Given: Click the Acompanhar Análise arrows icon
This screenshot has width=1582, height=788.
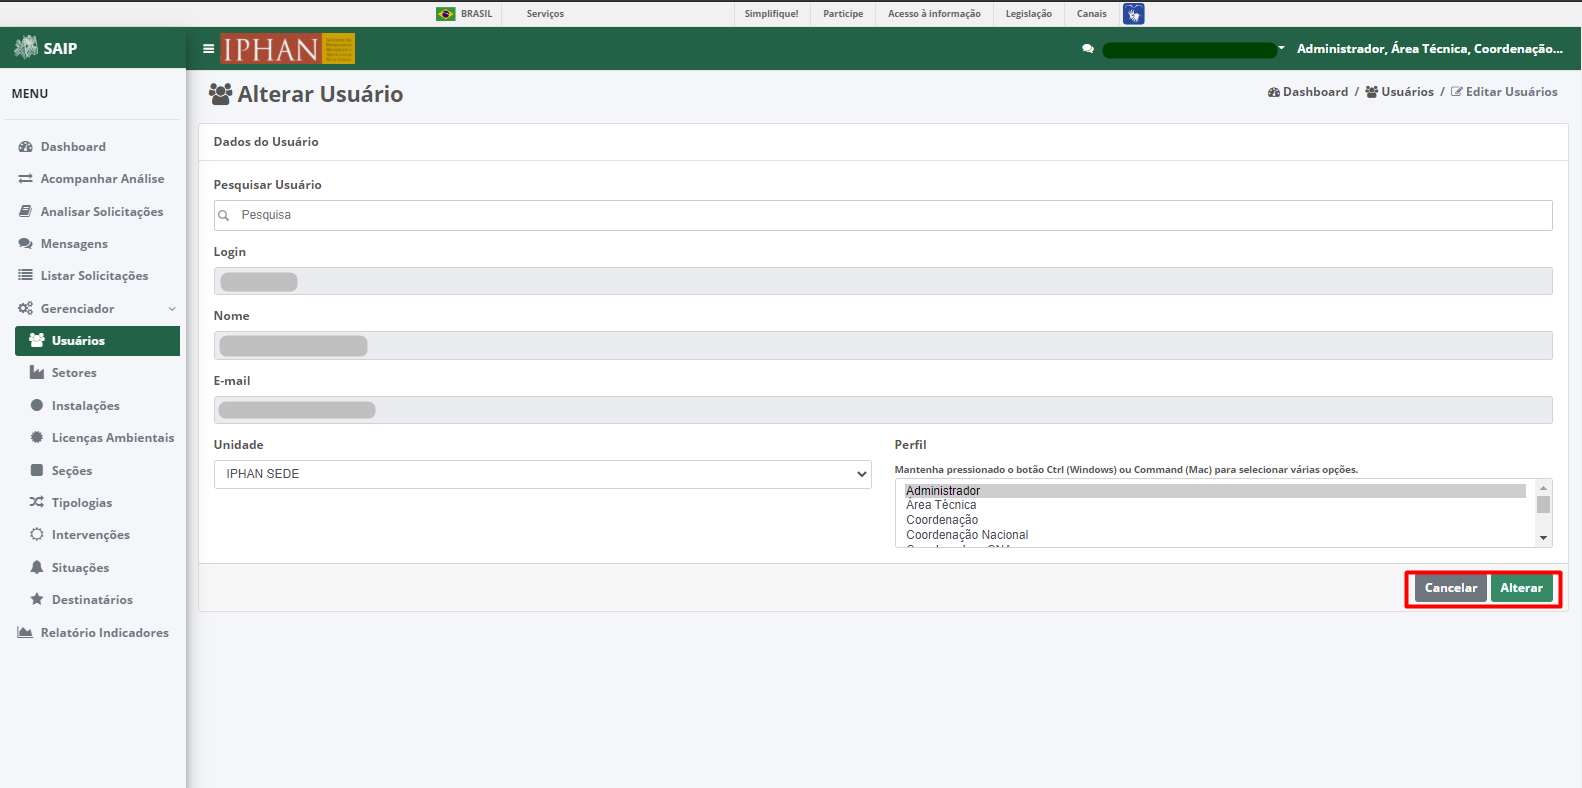Looking at the screenshot, I should click(x=26, y=179).
